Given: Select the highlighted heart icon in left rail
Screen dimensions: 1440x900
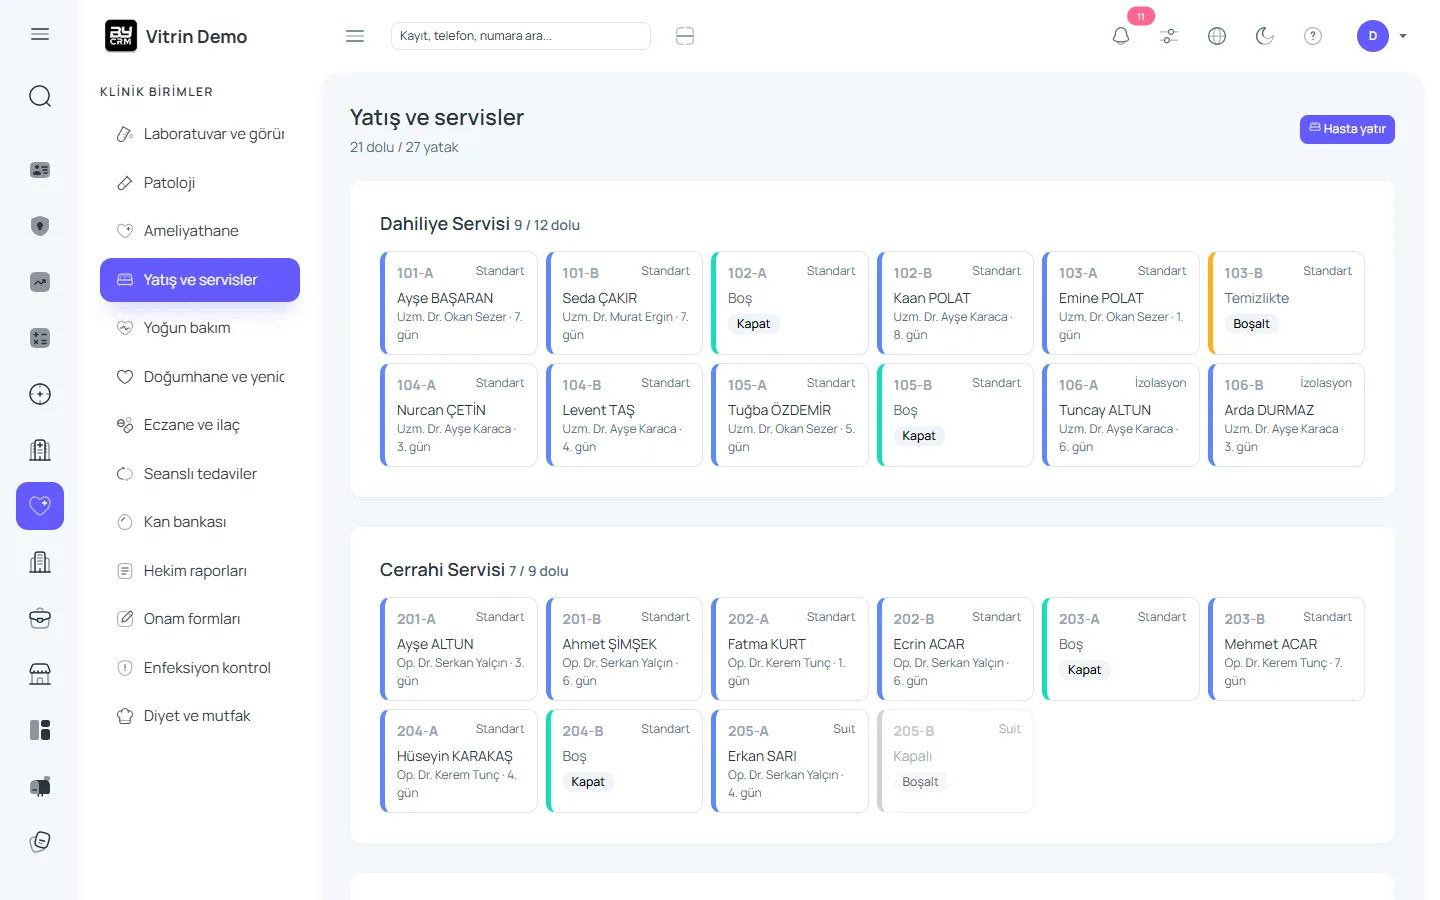Looking at the screenshot, I should coord(40,506).
